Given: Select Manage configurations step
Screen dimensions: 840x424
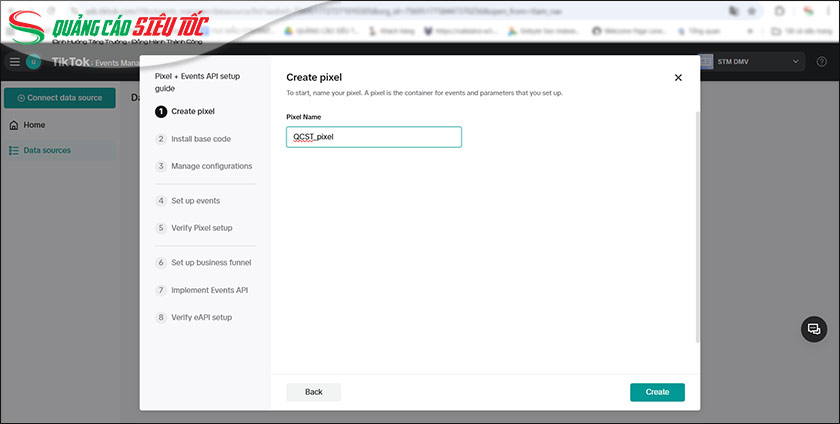Looking at the screenshot, I should (x=211, y=166).
